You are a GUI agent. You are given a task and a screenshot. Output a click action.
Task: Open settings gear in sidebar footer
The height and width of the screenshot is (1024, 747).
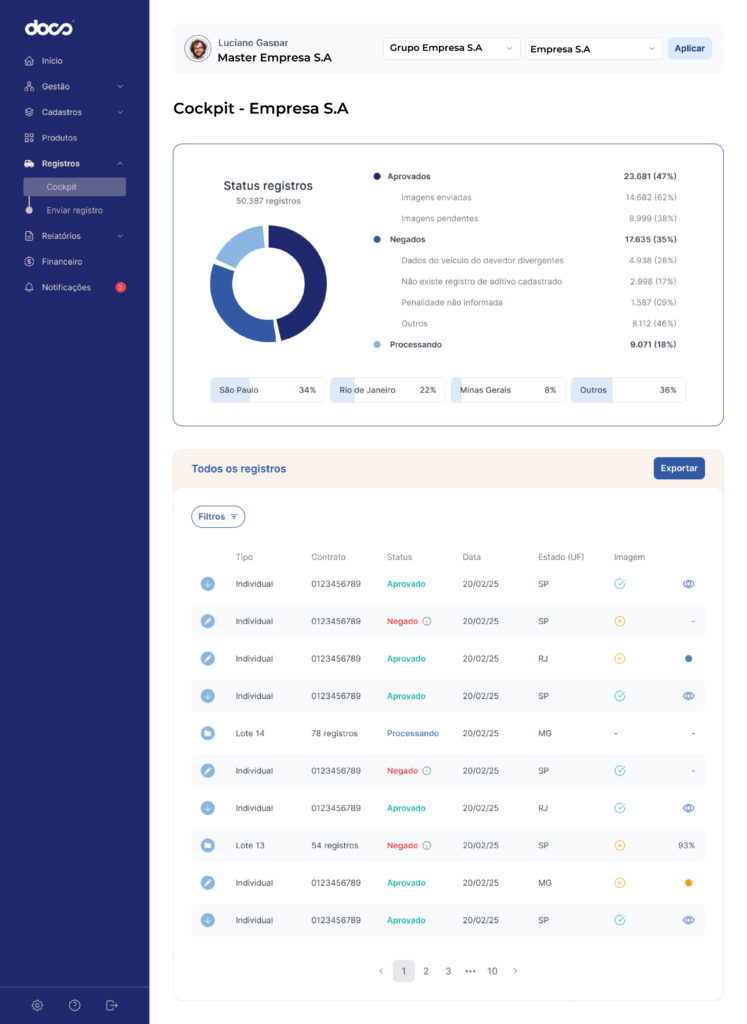tap(37, 1005)
